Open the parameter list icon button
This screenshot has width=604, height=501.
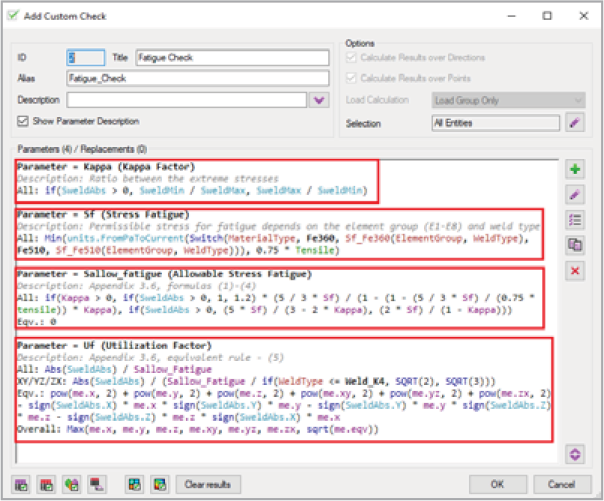575,220
